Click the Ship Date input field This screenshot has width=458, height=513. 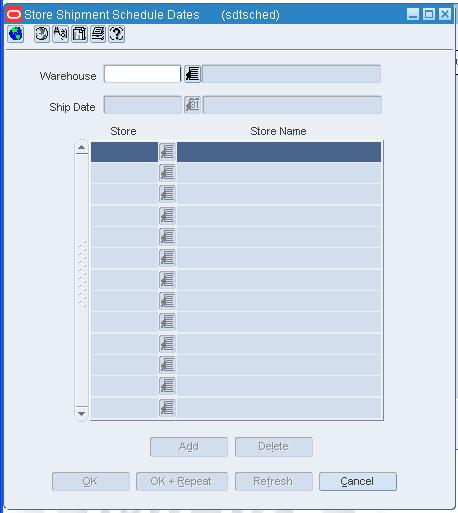[143, 105]
